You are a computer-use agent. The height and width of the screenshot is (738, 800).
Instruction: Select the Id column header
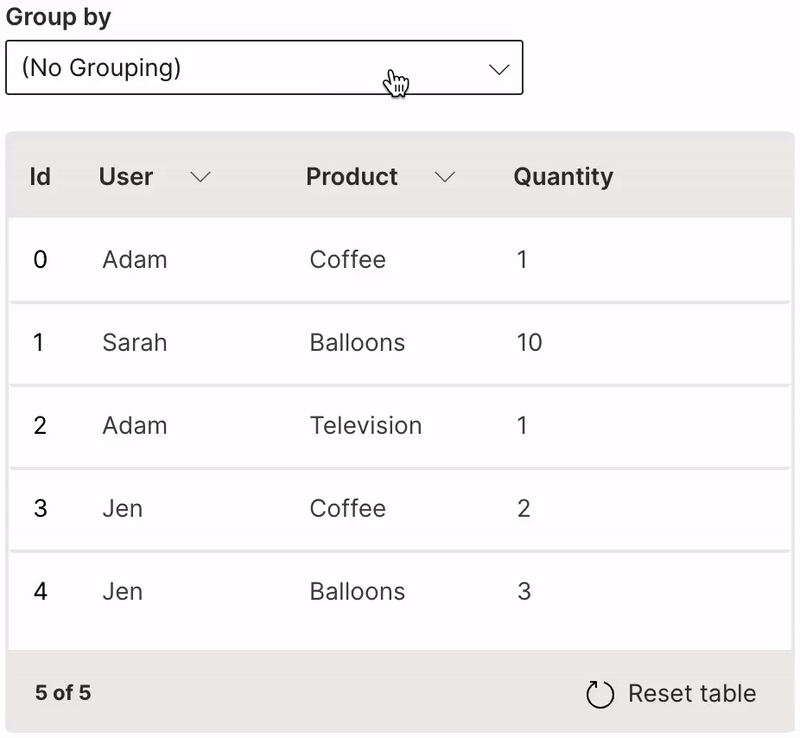pyautogui.click(x=39, y=177)
